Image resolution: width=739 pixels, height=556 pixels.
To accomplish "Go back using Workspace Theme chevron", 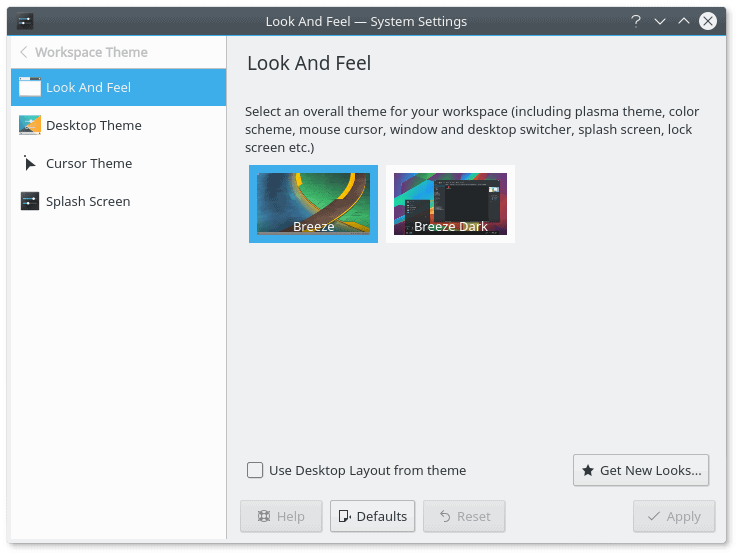I will [x=24, y=52].
